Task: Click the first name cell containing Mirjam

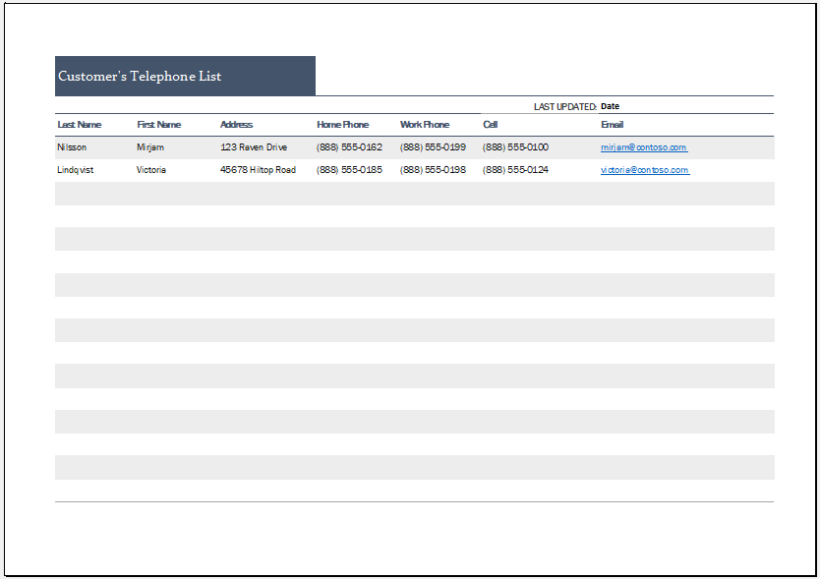Action: [x=151, y=147]
